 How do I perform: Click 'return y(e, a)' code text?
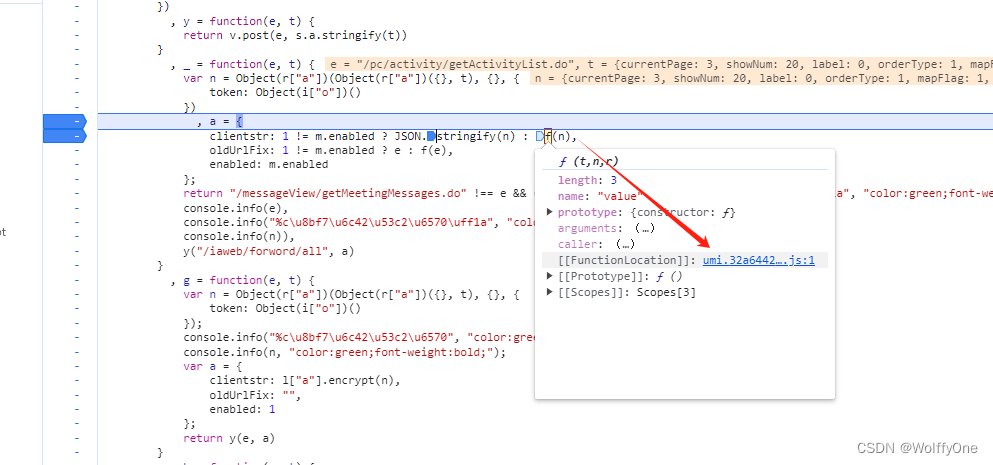pos(229,438)
